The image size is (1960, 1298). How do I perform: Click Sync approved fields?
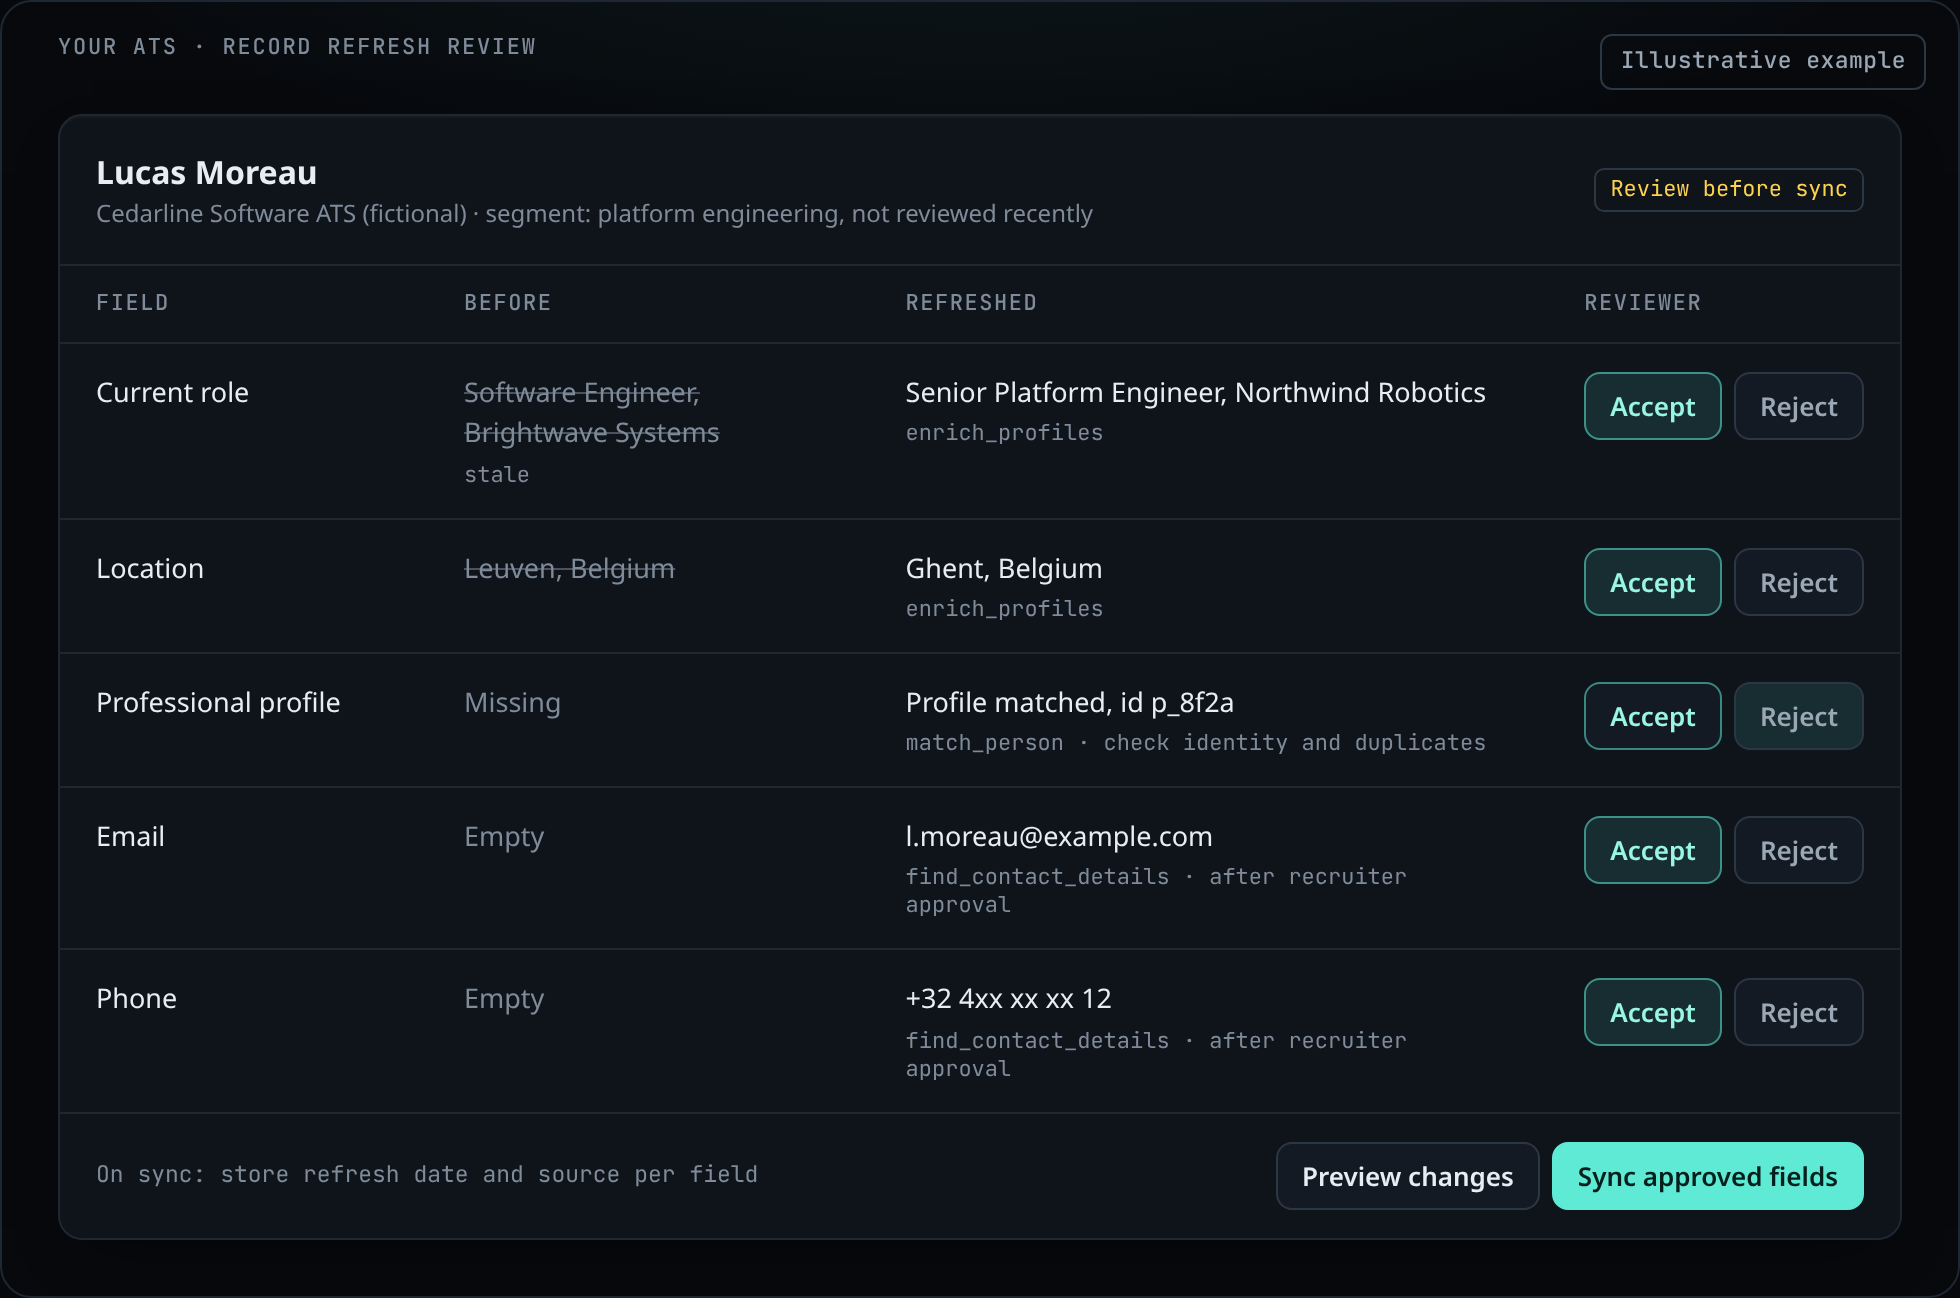pyautogui.click(x=1707, y=1176)
